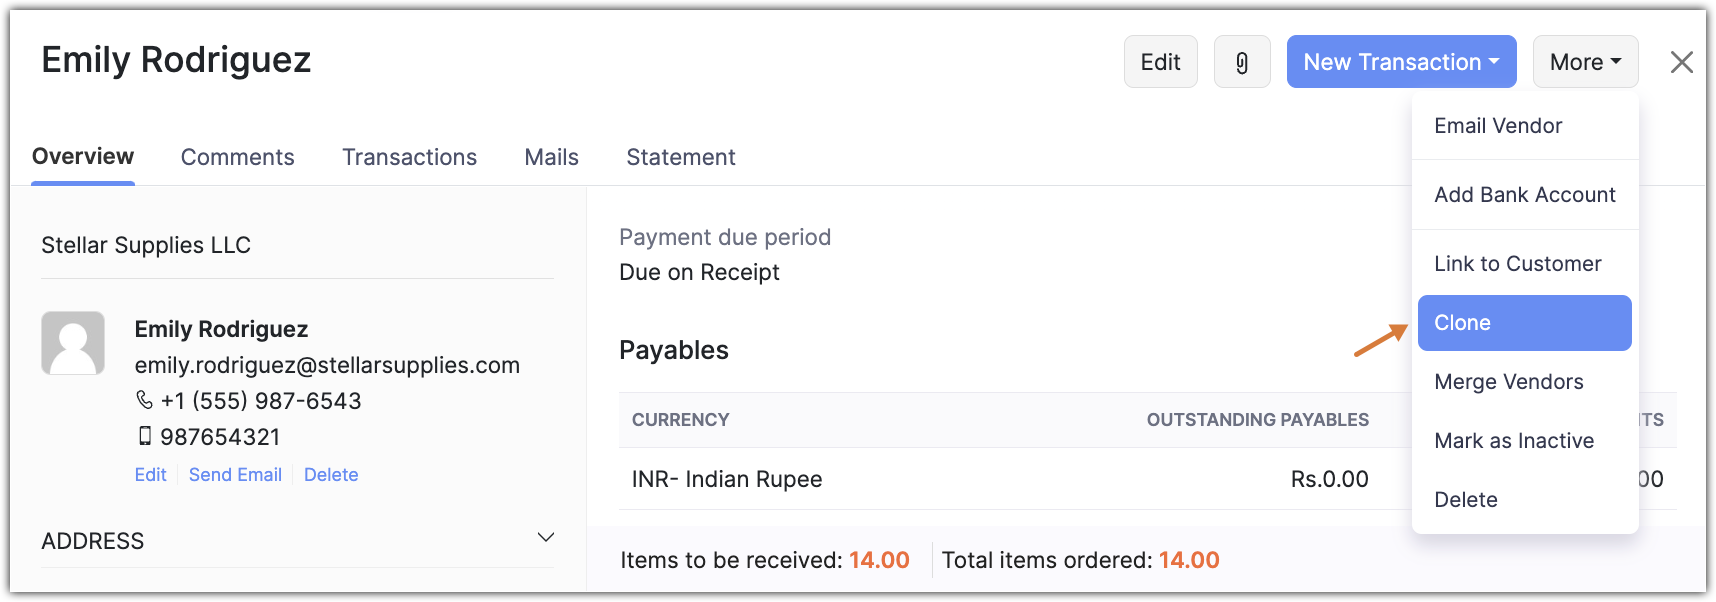The image size is (1716, 602).
Task: Click the Delete link under contact details
Action: tap(331, 475)
